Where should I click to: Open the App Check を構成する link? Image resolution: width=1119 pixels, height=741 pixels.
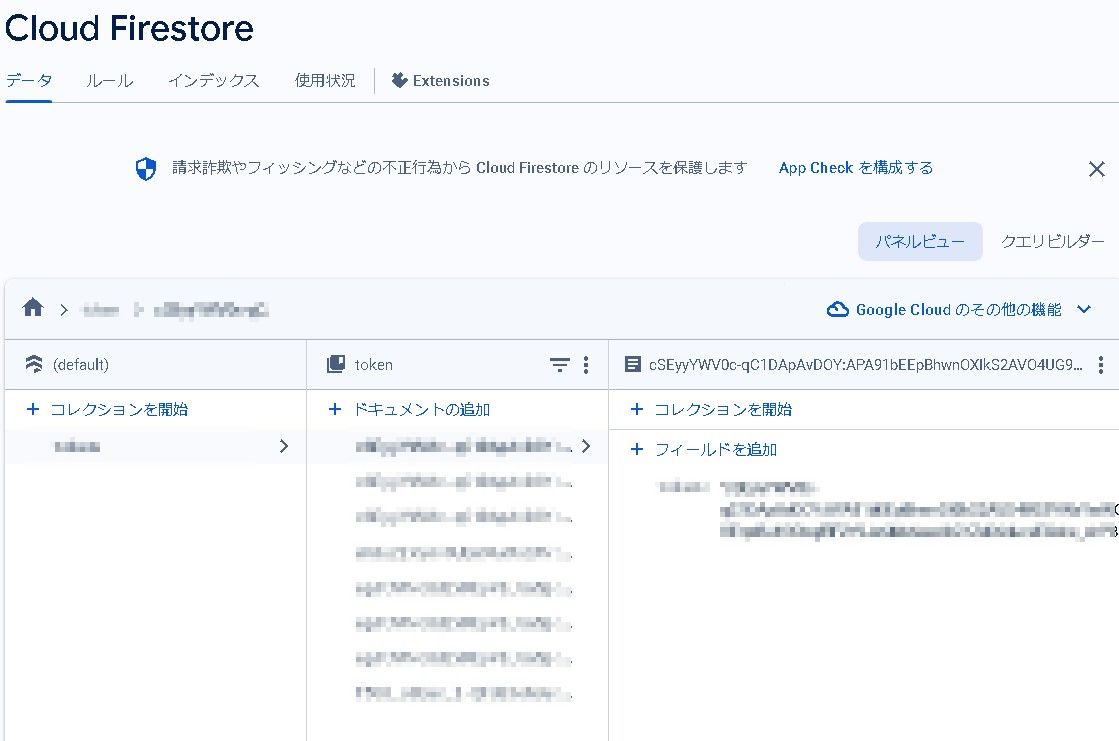click(856, 168)
